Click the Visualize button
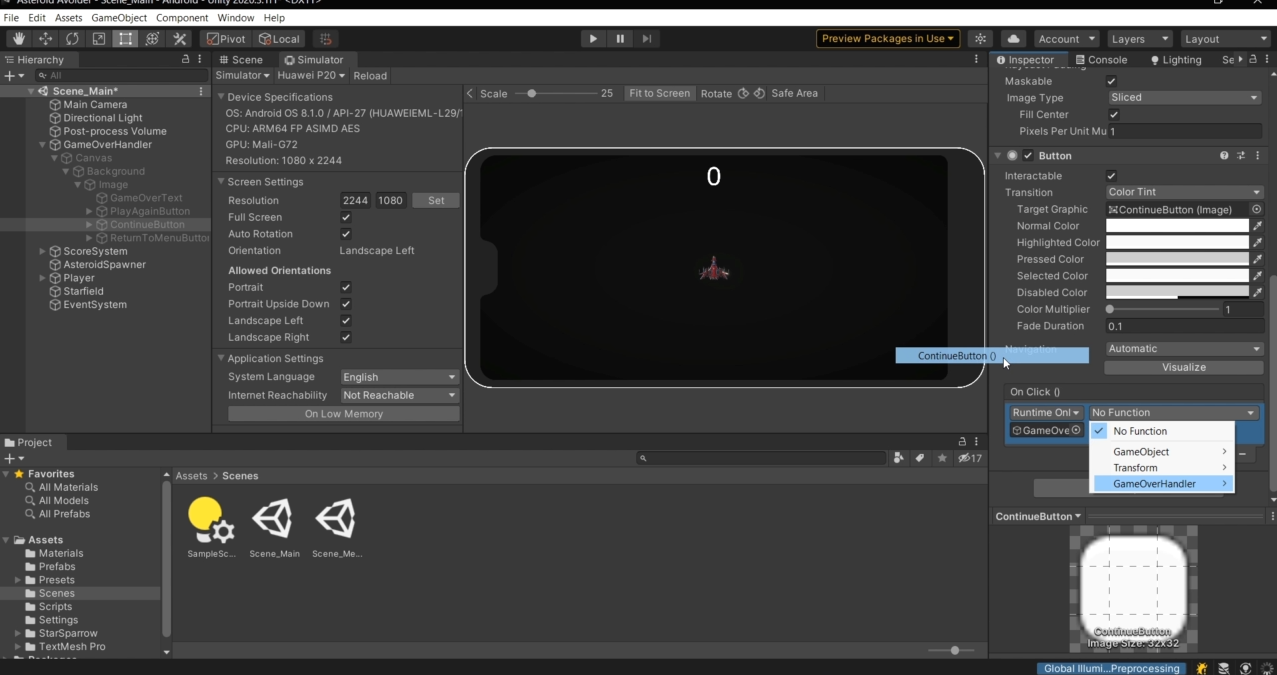 point(1184,367)
